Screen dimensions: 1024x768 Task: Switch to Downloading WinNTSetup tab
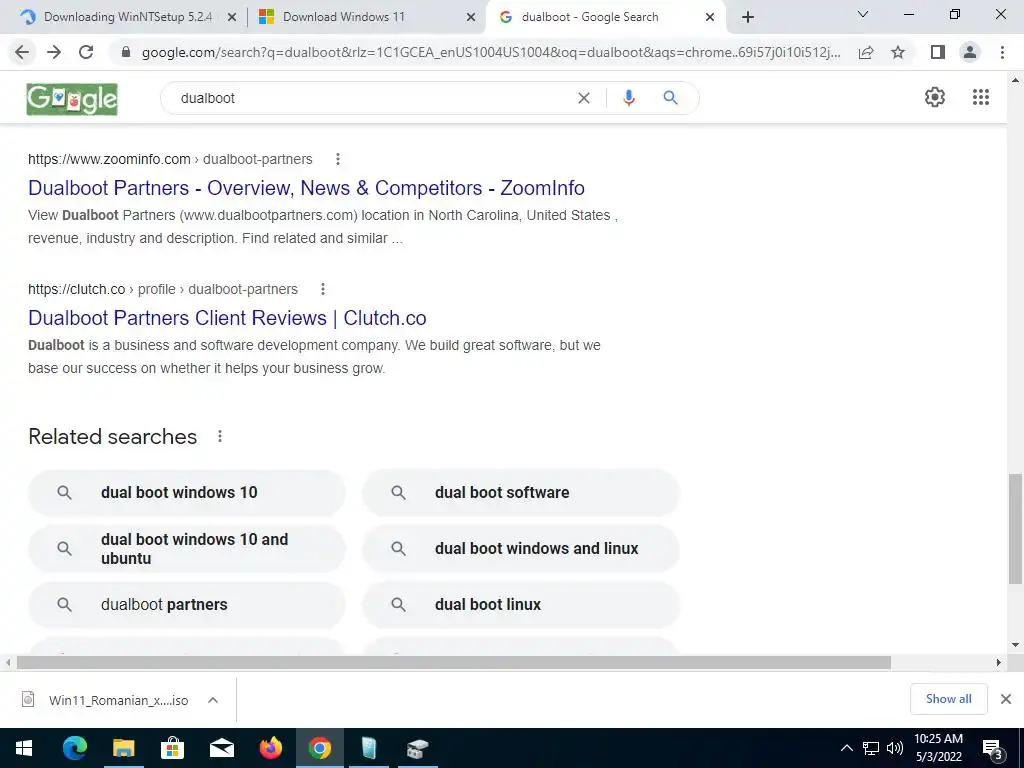pyautogui.click(x=127, y=17)
